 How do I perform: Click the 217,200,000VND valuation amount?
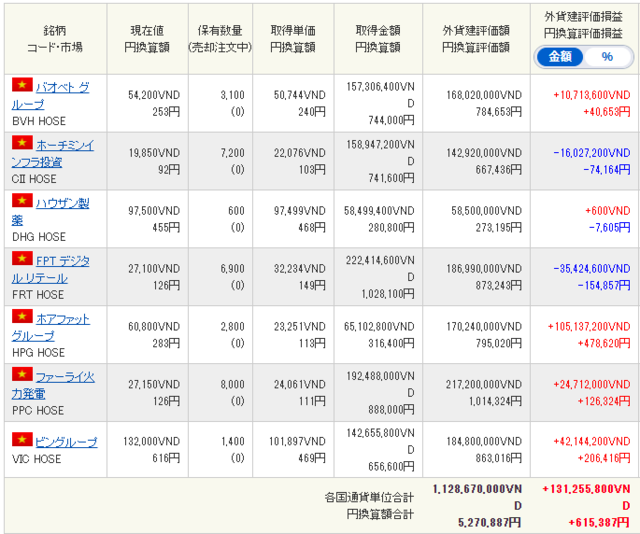point(484,385)
